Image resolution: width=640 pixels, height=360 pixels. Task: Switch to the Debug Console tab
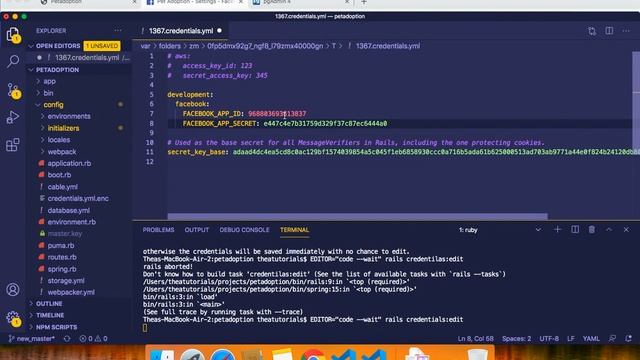coord(244,230)
